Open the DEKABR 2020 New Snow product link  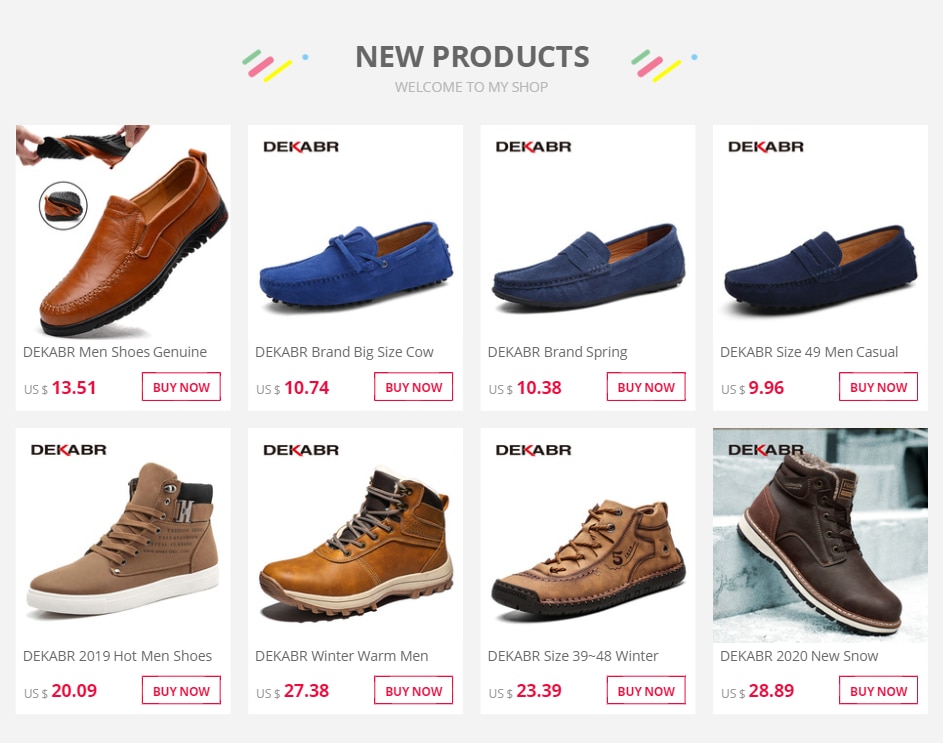click(x=799, y=656)
